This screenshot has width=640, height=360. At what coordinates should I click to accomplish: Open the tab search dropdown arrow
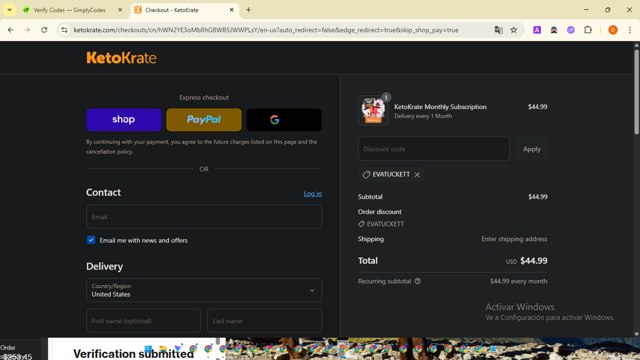pyautogui.click(x=9, y=10)
